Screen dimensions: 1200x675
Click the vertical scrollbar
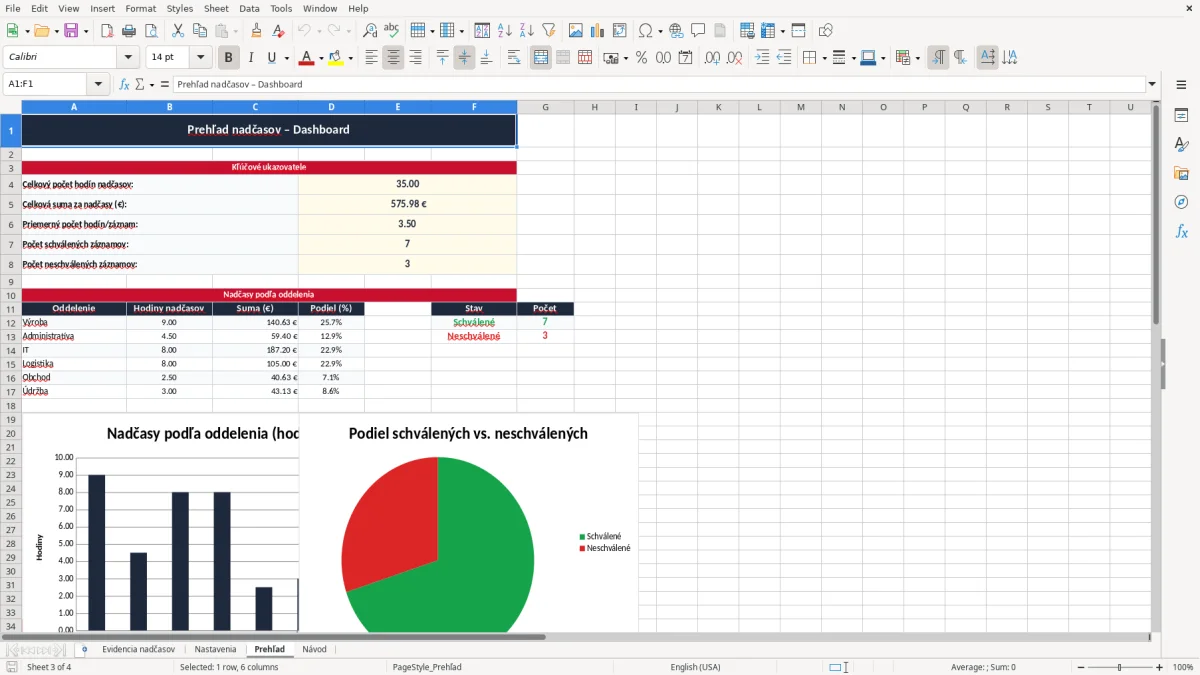pyautogui.click(x=1156, y=366)
